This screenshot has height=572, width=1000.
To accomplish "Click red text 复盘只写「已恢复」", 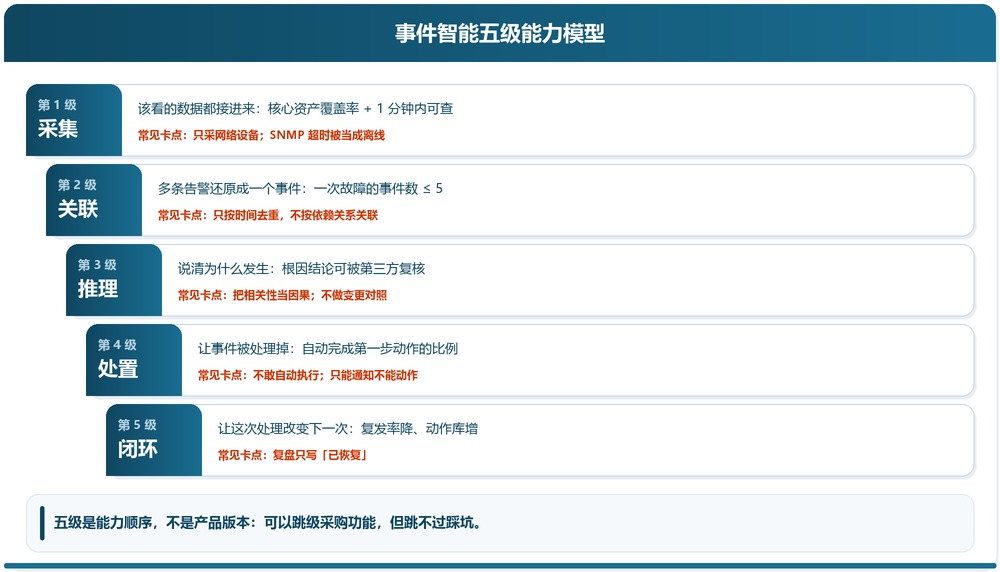I will click(320, 455).
